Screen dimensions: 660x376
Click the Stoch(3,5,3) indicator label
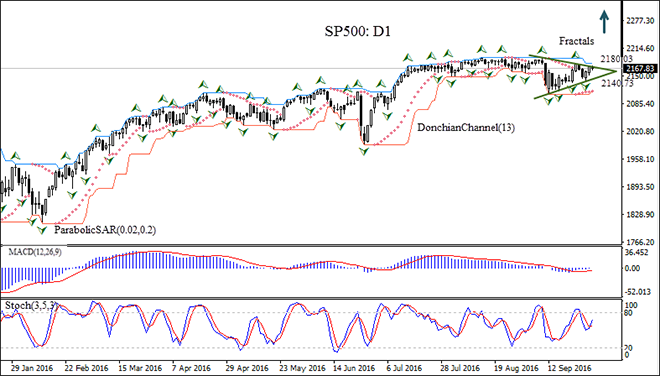[x=32, y=306]
